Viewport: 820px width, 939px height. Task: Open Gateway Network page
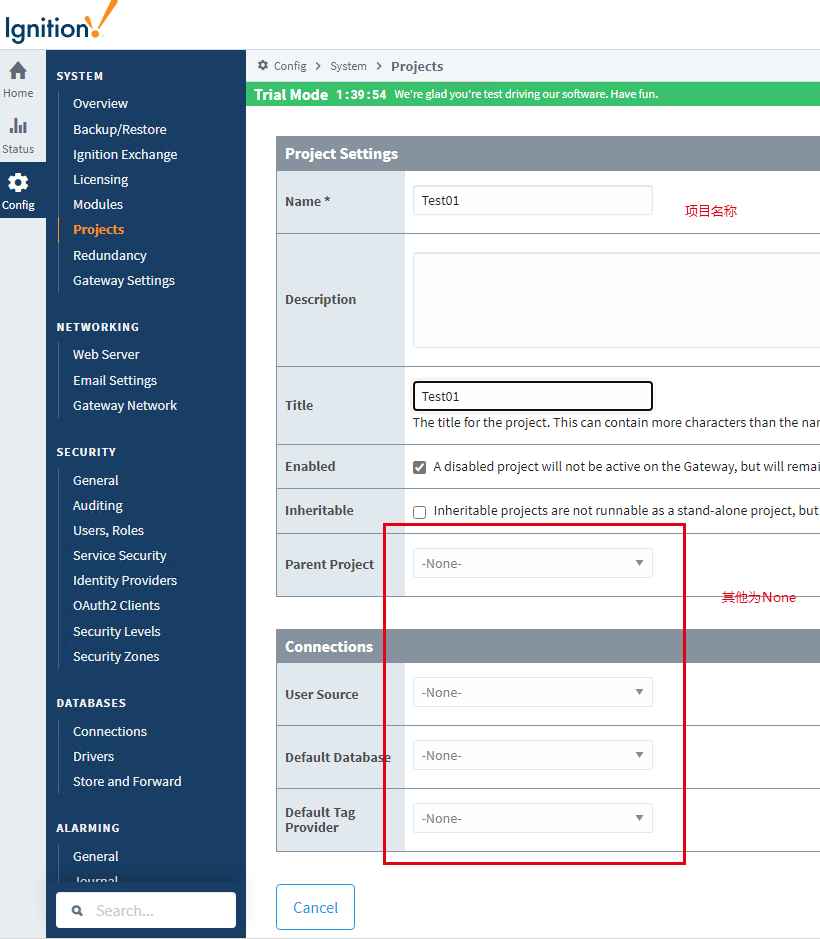click(125, 405)
